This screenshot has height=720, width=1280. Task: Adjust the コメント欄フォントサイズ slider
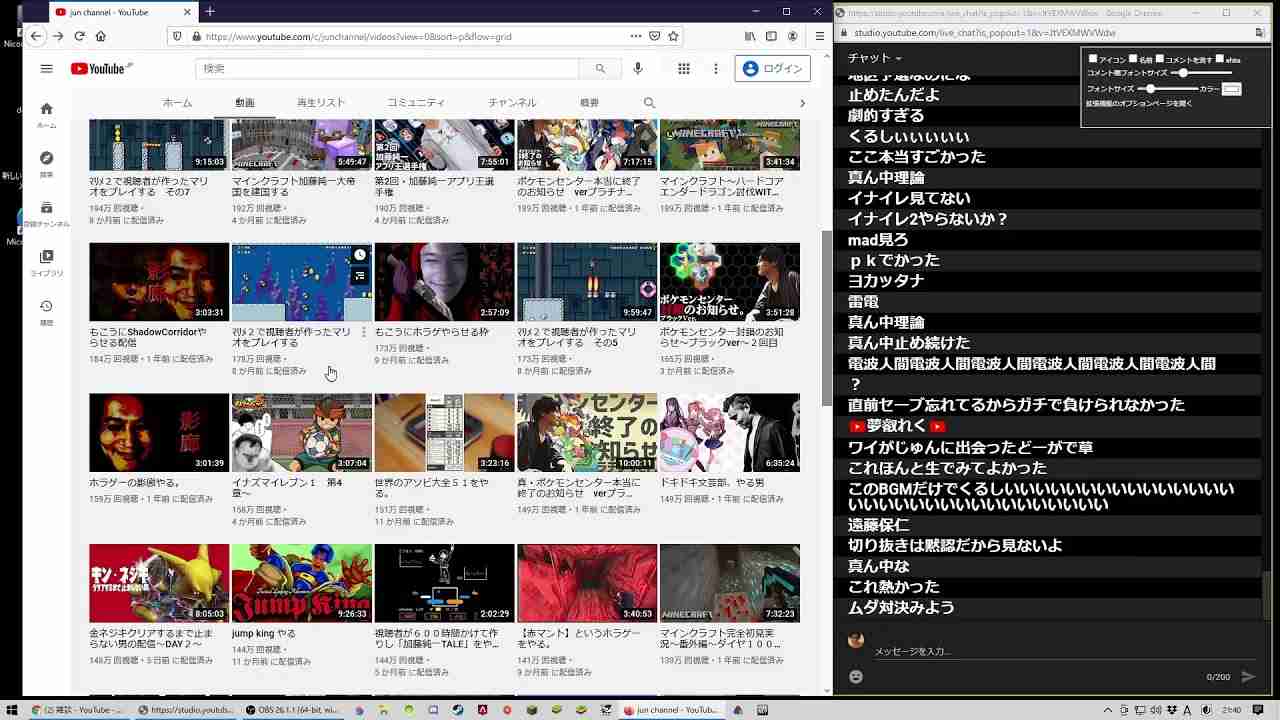(x=1200, y=73)
